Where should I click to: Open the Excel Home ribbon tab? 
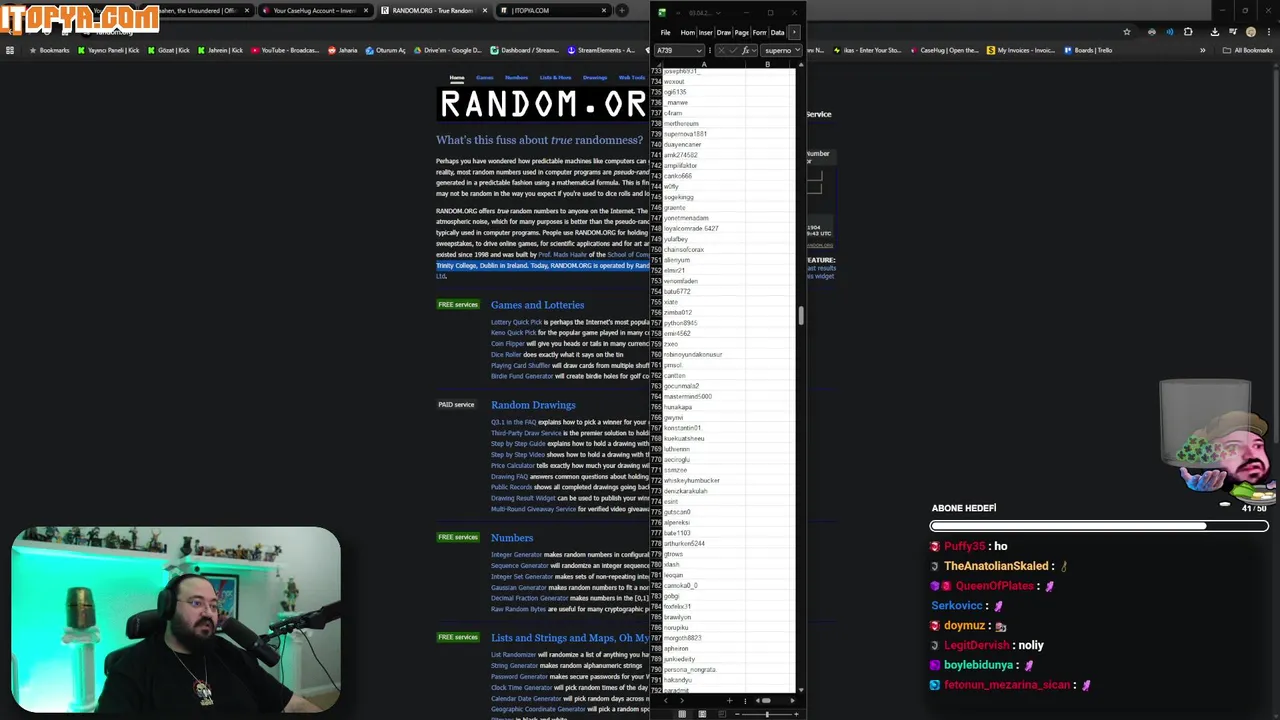(688, 32)
